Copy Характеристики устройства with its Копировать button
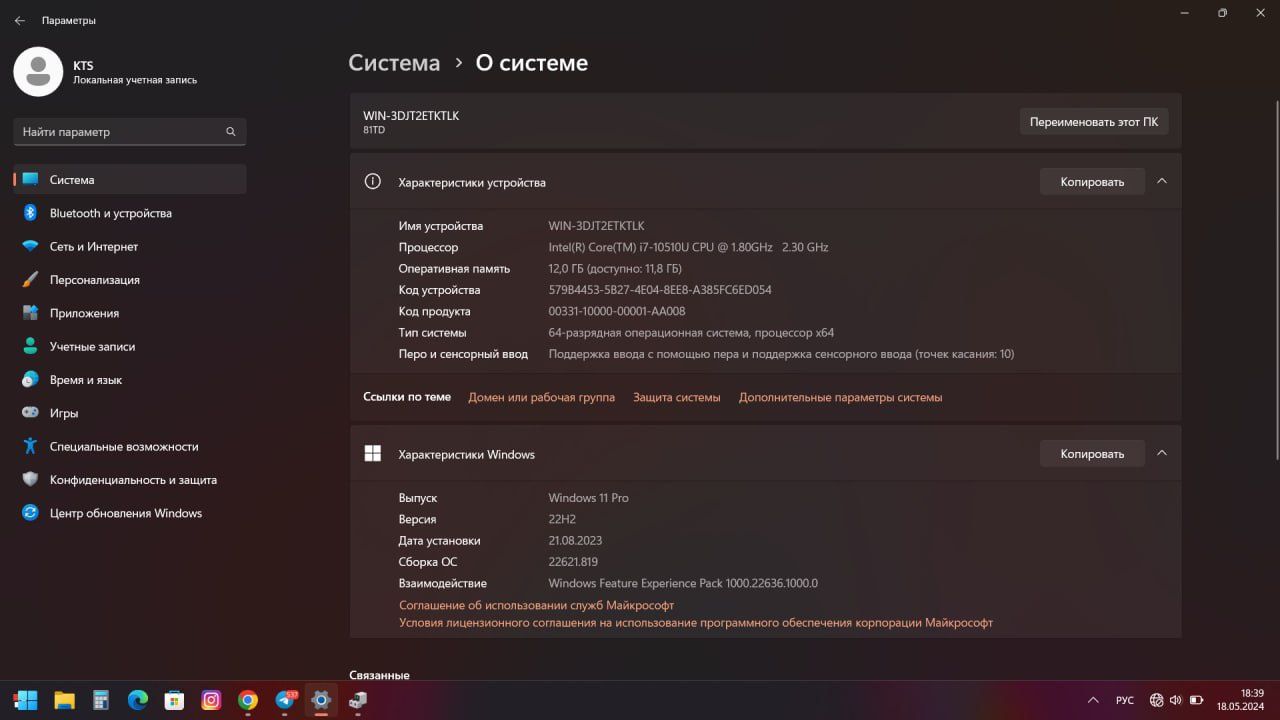 click(x=1092, y=182)
